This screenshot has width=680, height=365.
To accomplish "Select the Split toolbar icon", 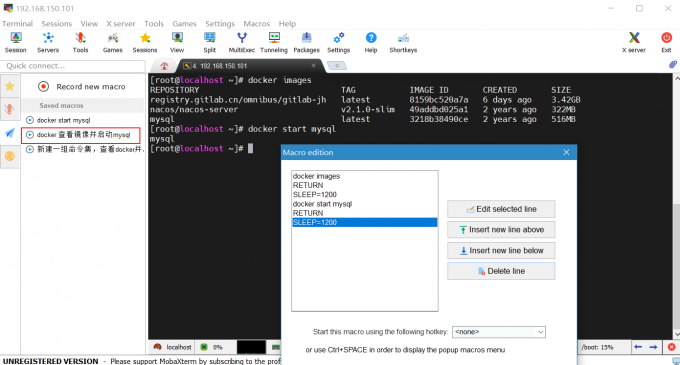I will pyautogui.click(x=209, y=42).
